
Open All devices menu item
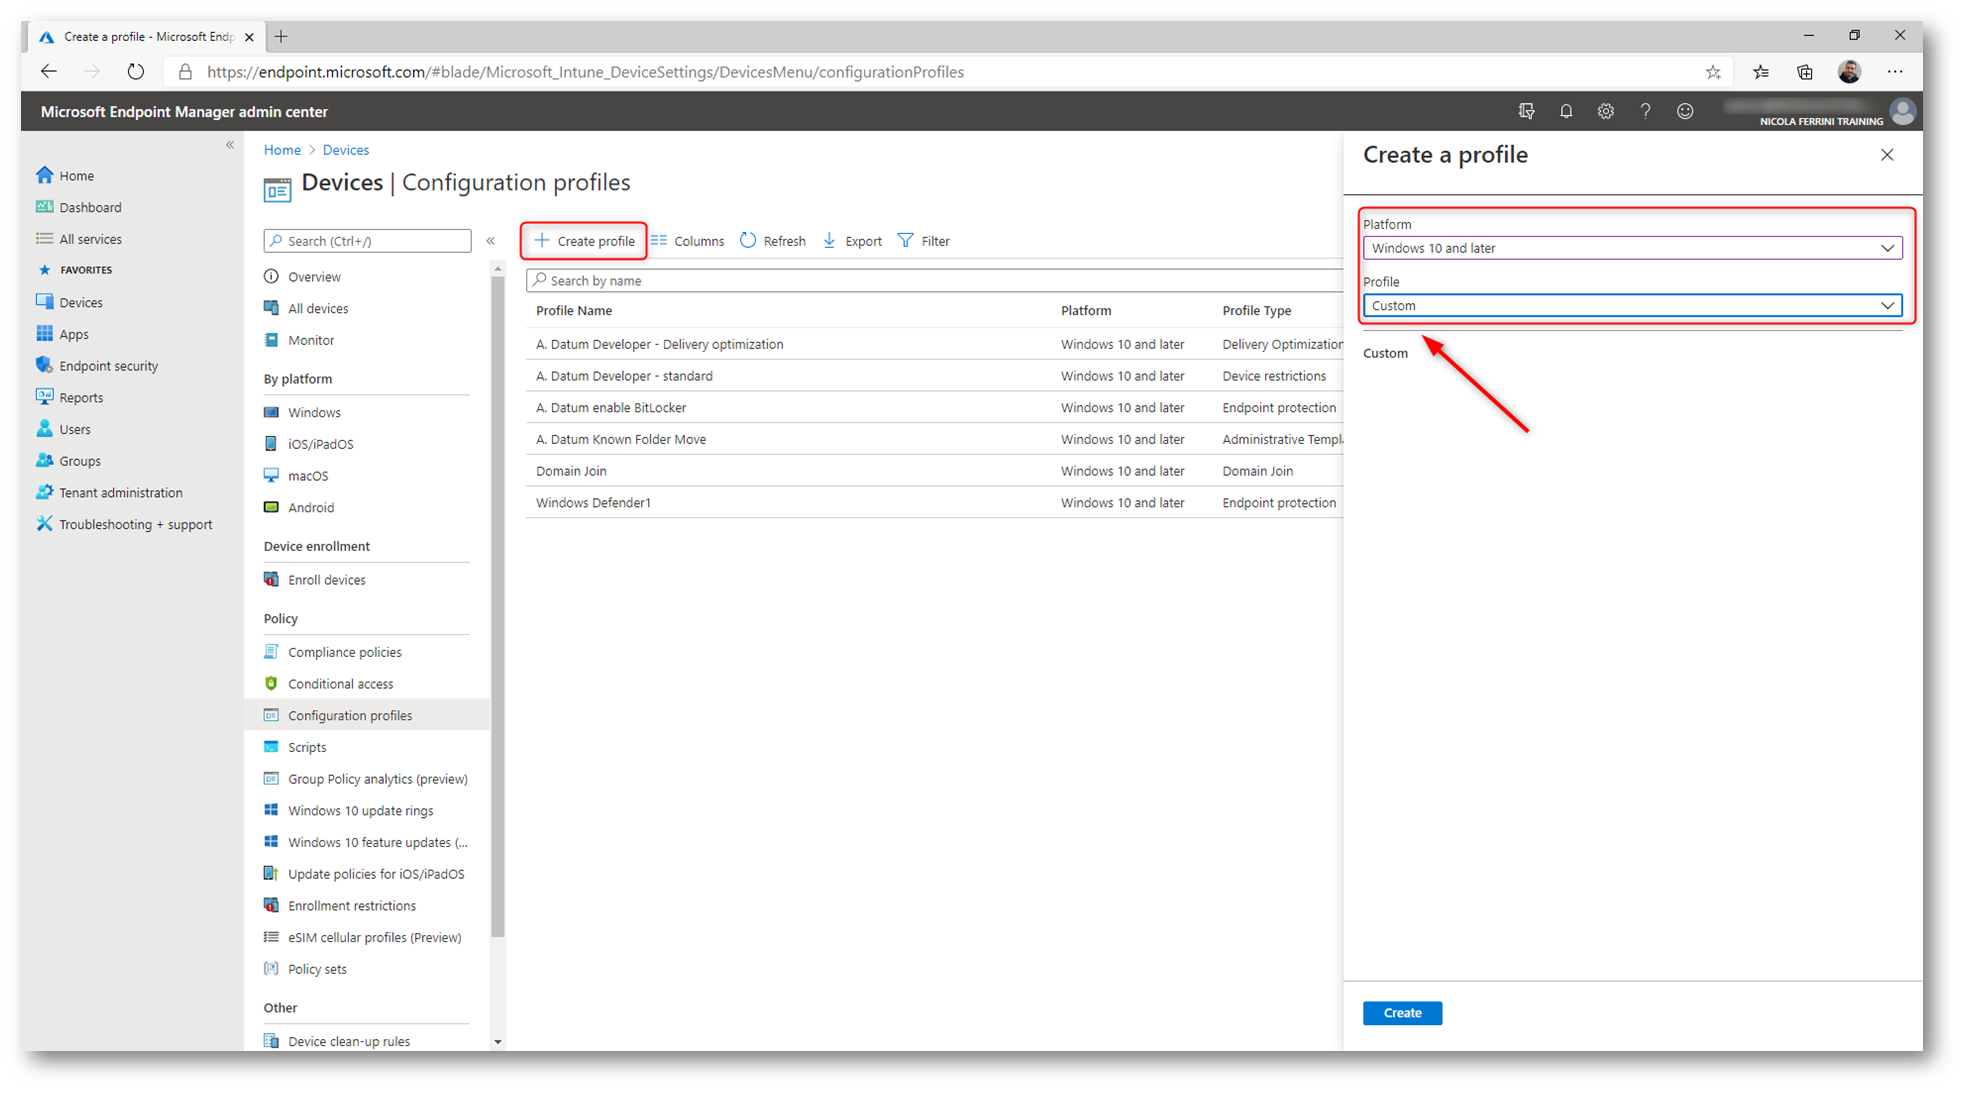pyautogui.click(x=318, y=309)
